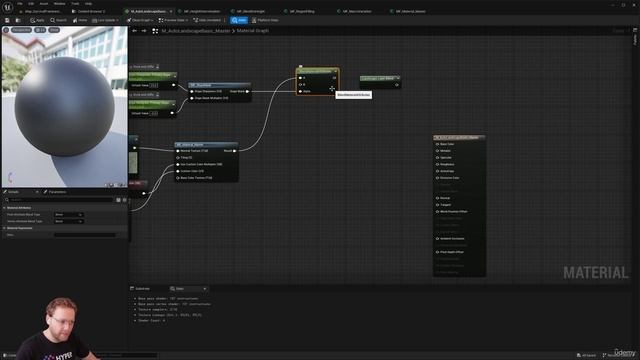The height and width of the screenshot is (360, 640).
Task: Switch to the Content Browser 2 tab
Action: click(x=89, y=11)
